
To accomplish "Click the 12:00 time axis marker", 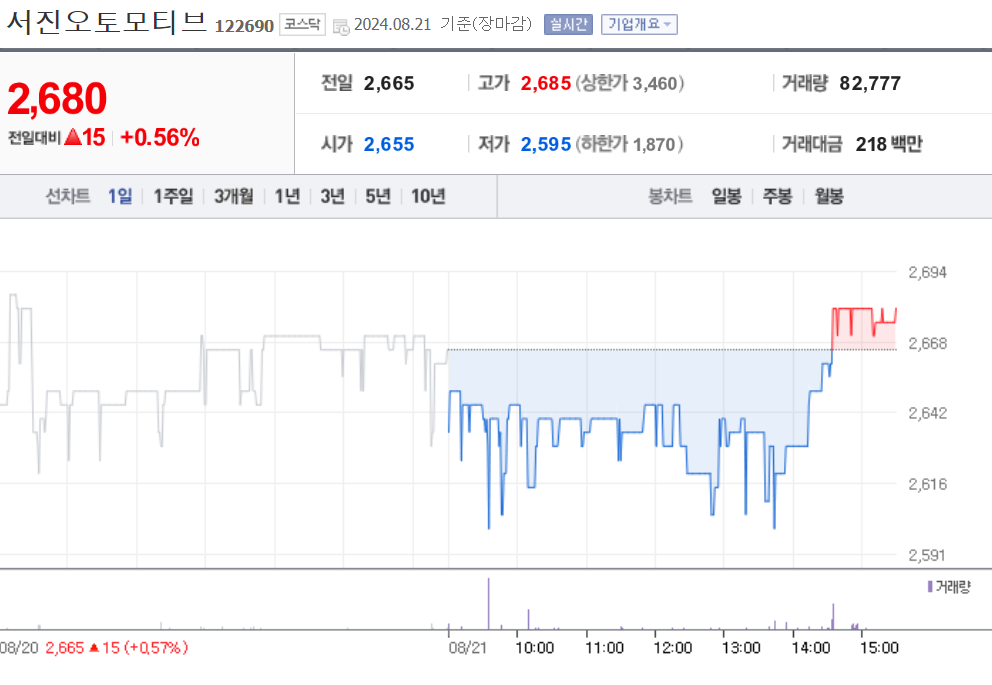I will coord(673,648).
